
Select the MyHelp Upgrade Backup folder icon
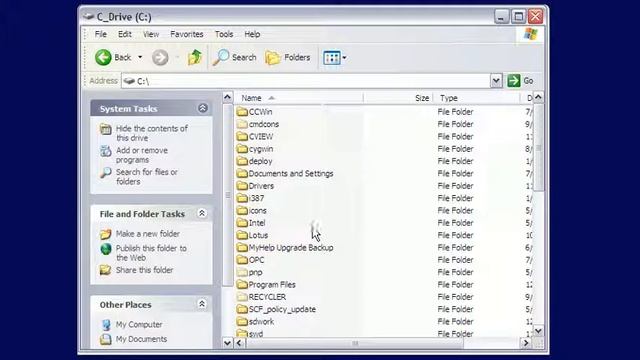pyautogui.click(x=242, y=247)
